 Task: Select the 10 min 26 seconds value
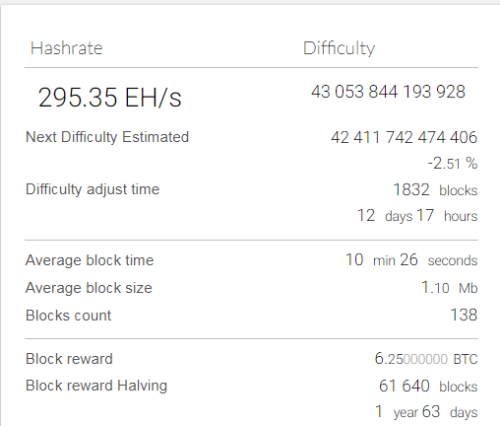click(x=412, y=260)
